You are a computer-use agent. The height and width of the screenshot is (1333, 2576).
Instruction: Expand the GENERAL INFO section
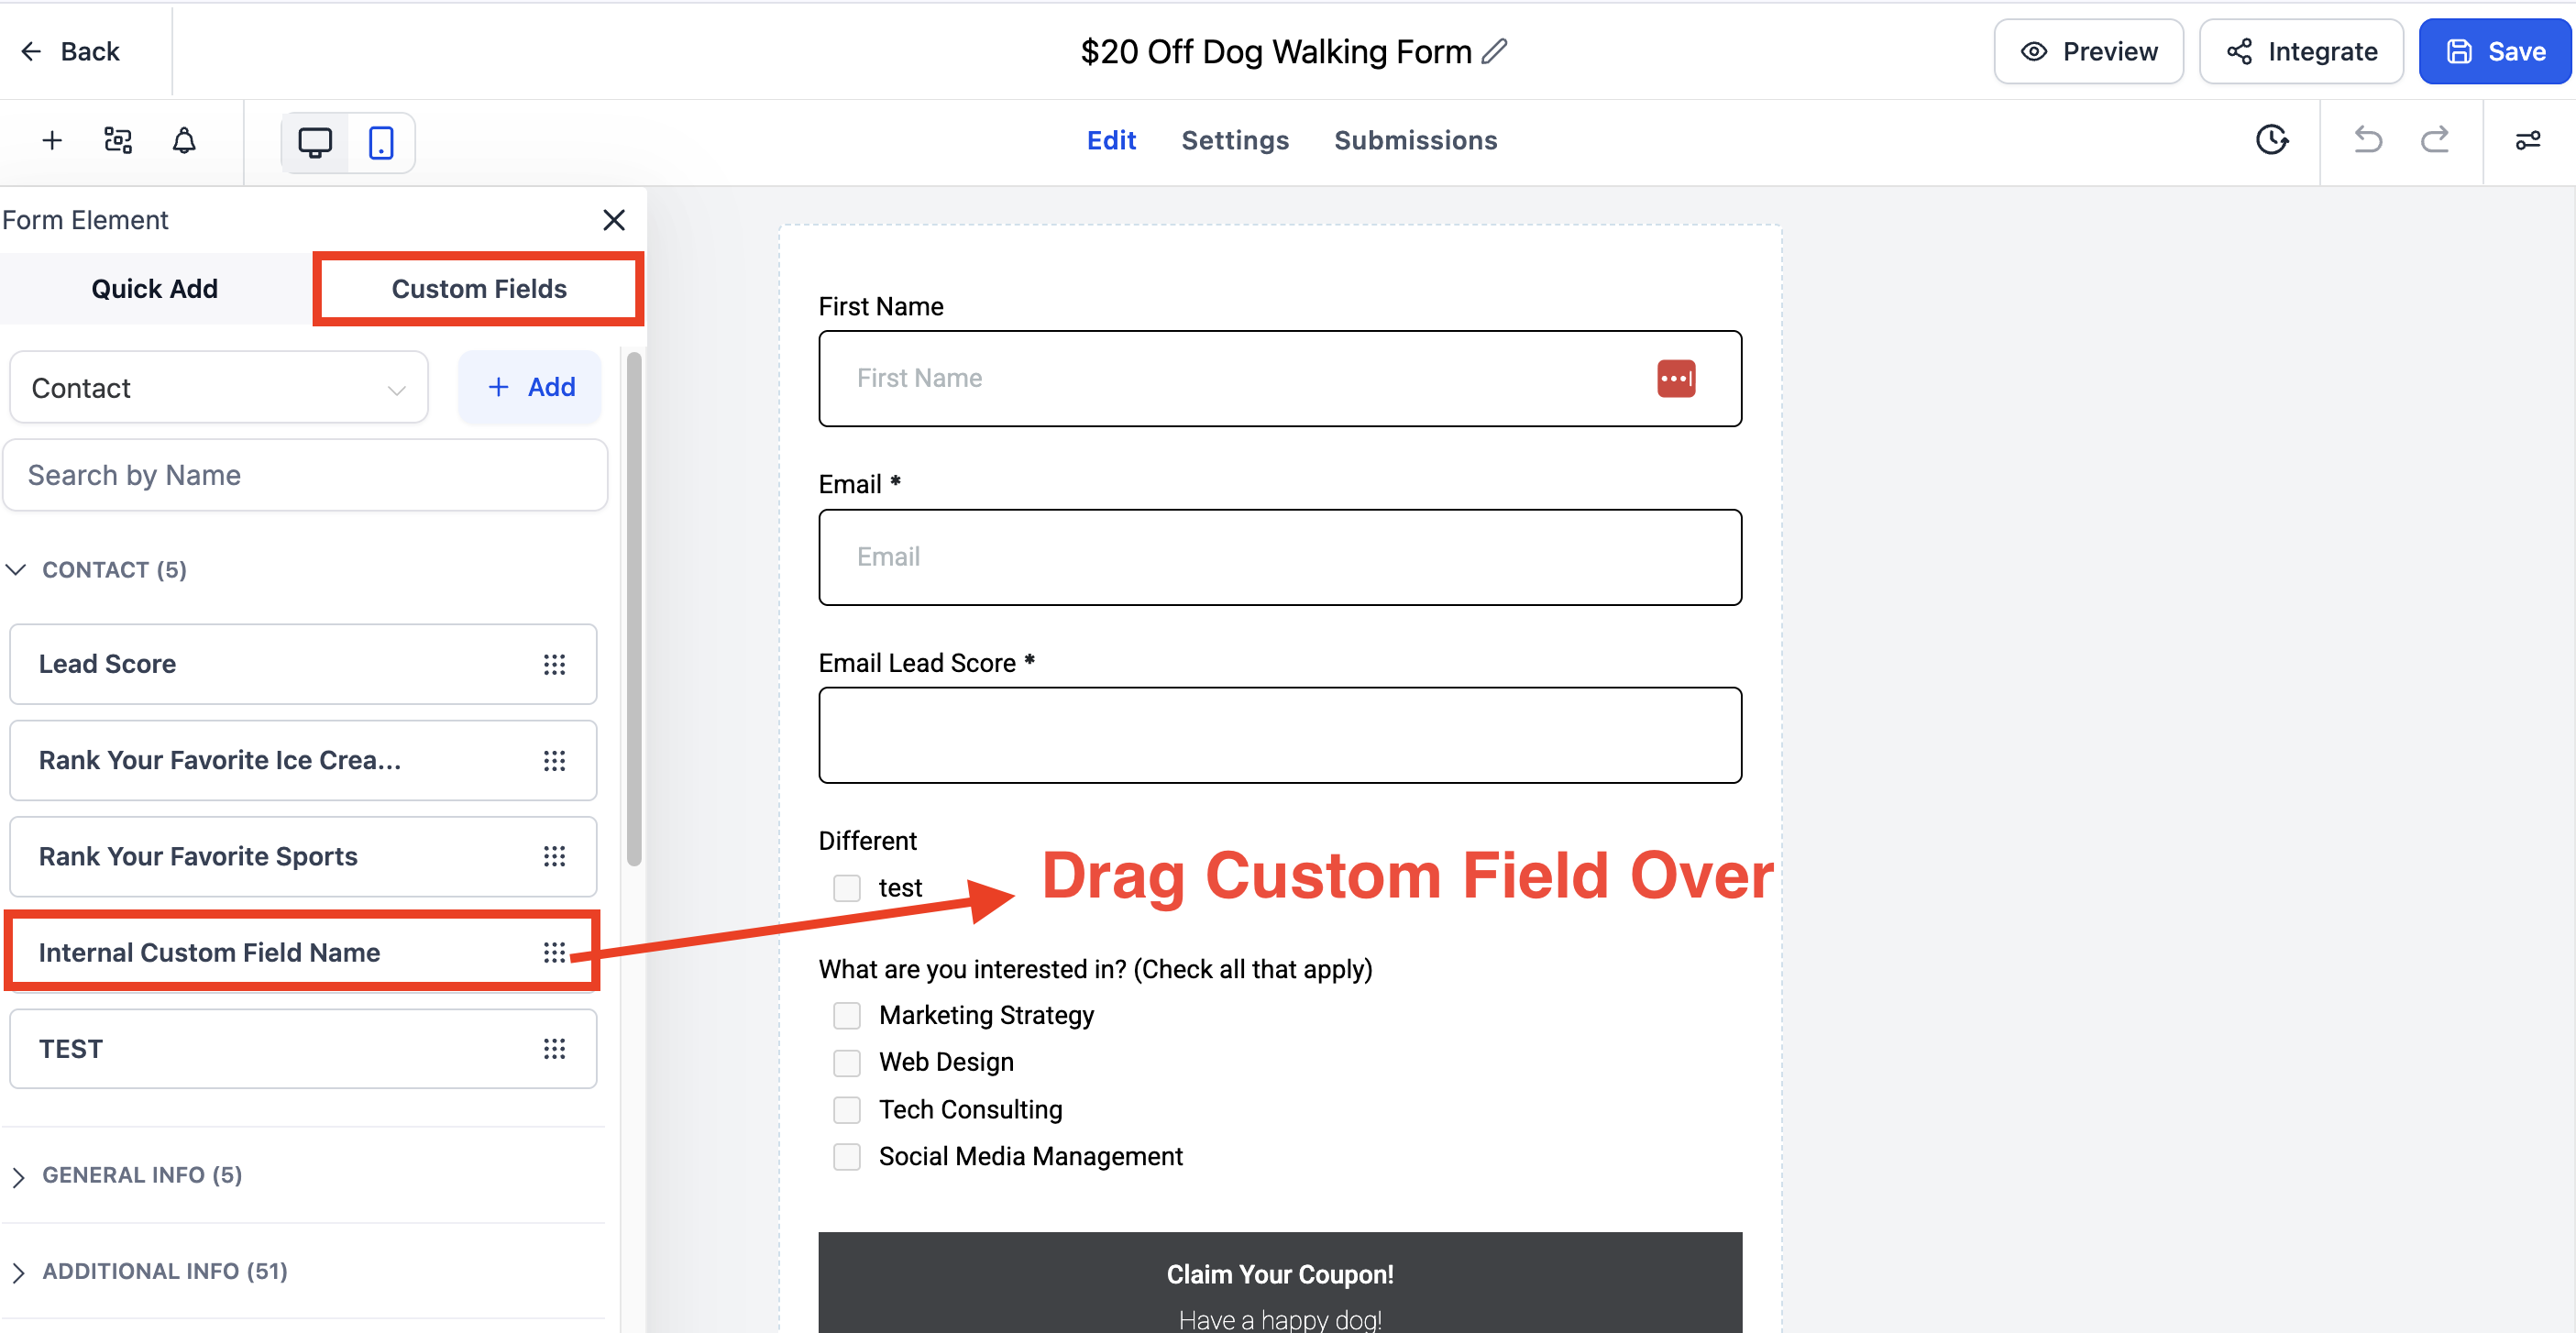pyautogui.click(x=141, y=1175)
